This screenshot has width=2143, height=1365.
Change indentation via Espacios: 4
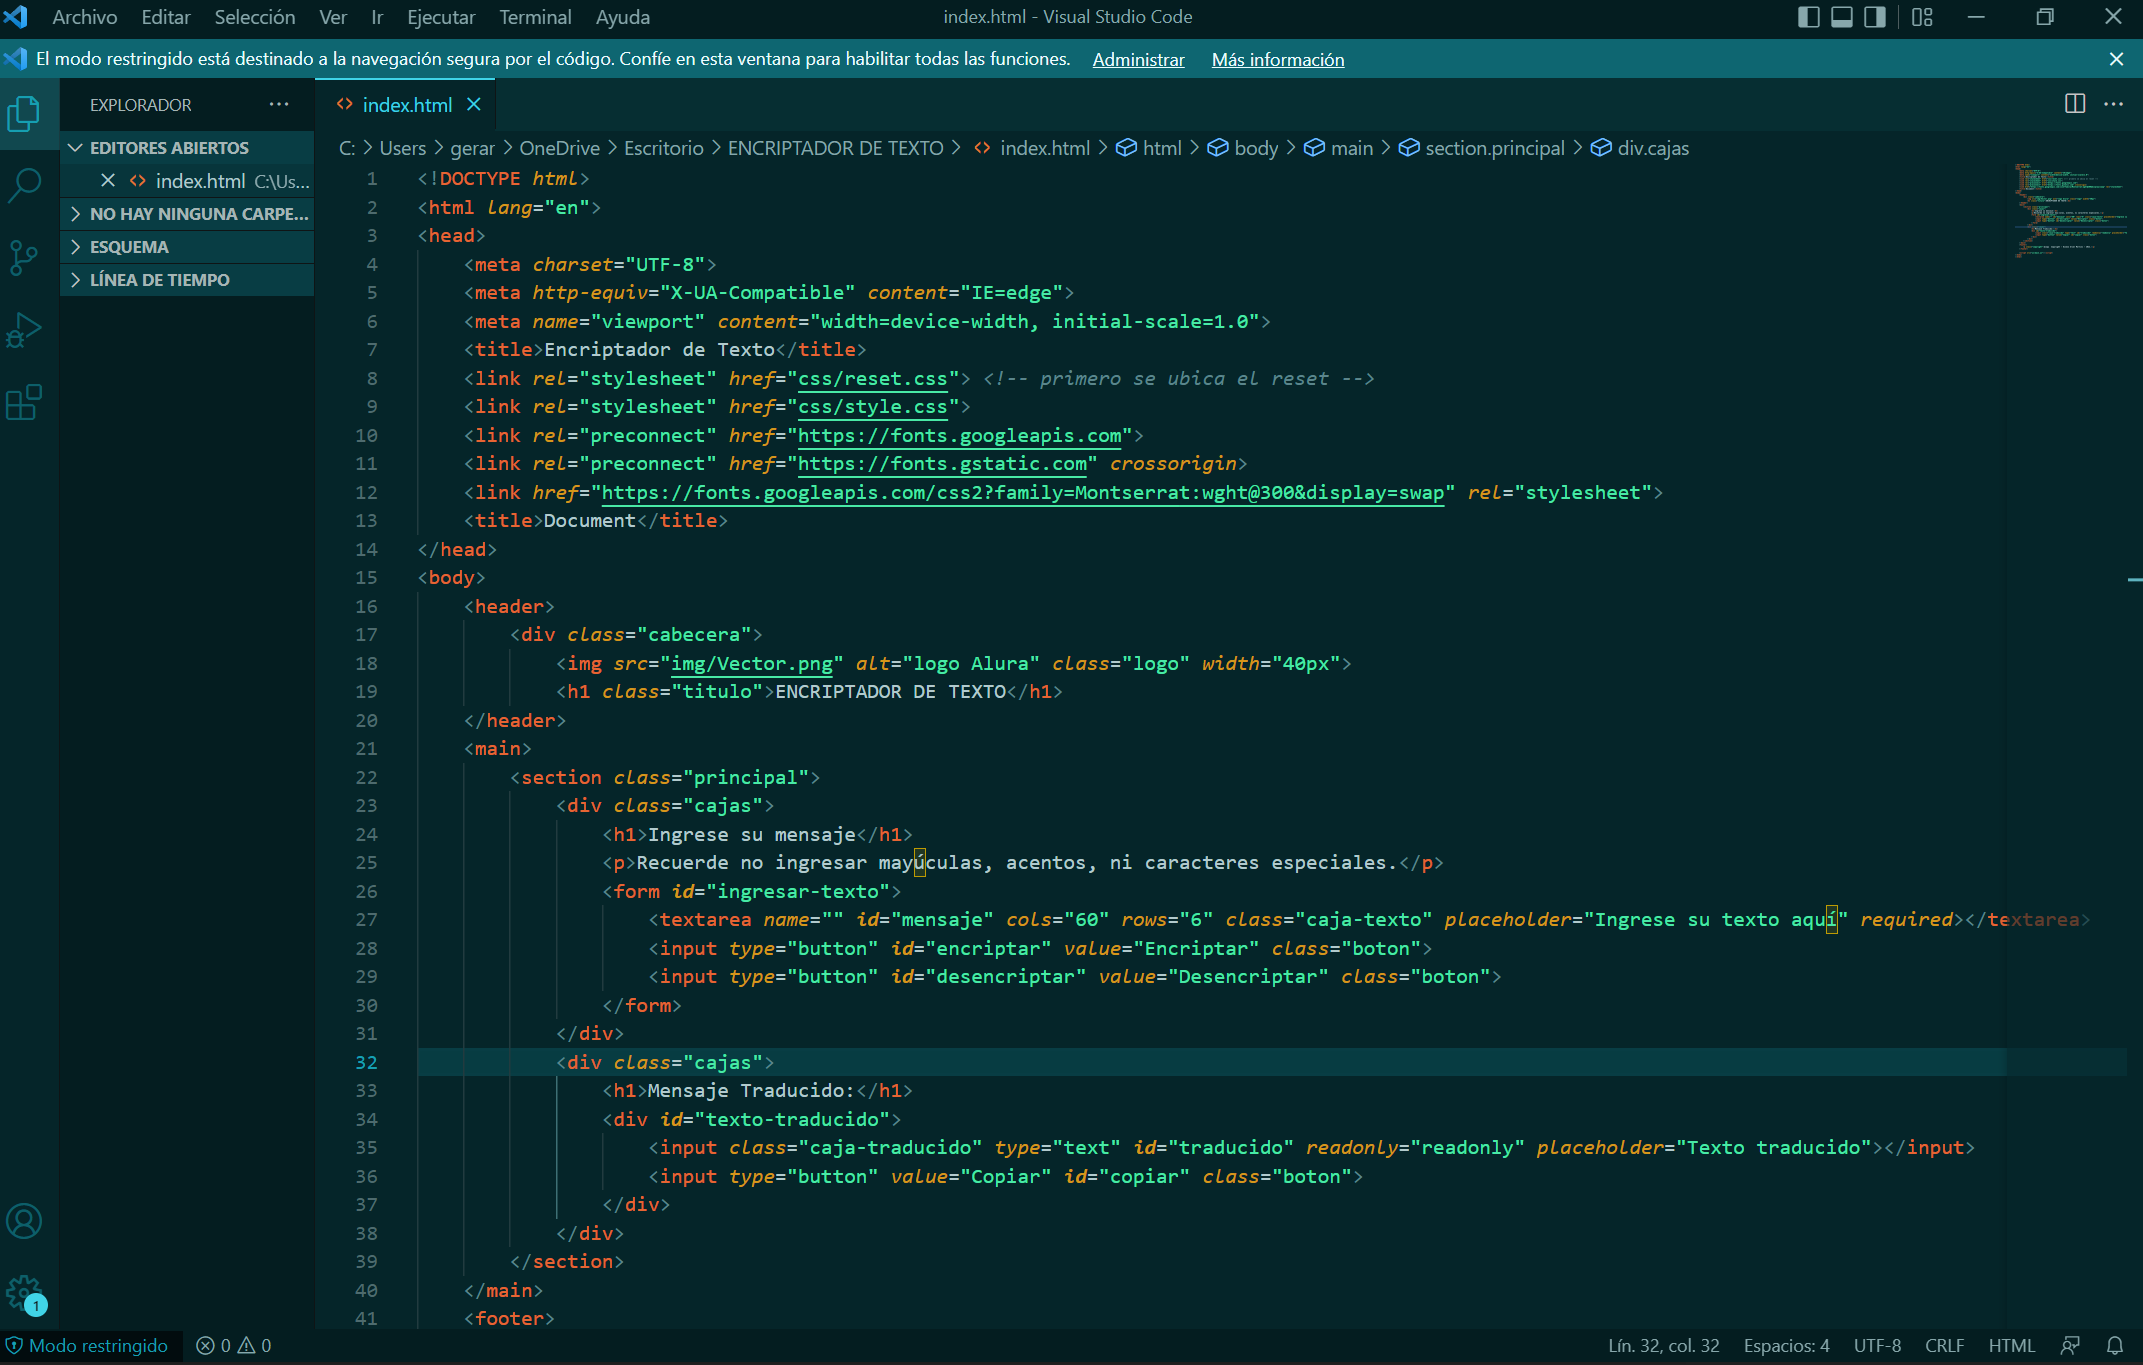coord(1786,1346)
